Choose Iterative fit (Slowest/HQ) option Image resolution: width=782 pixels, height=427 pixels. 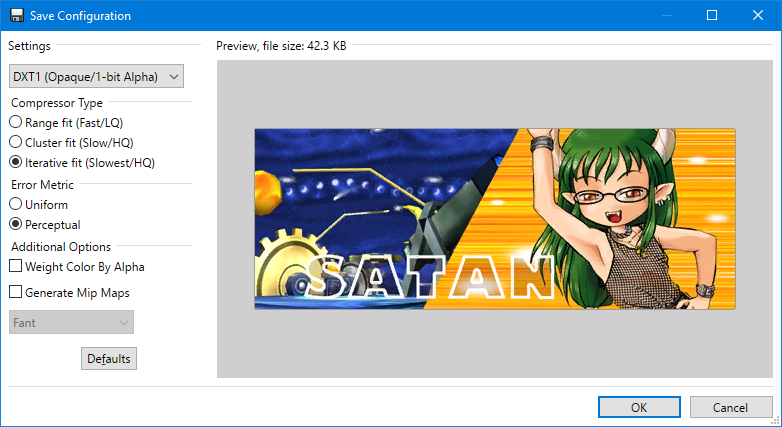point(82,163)
